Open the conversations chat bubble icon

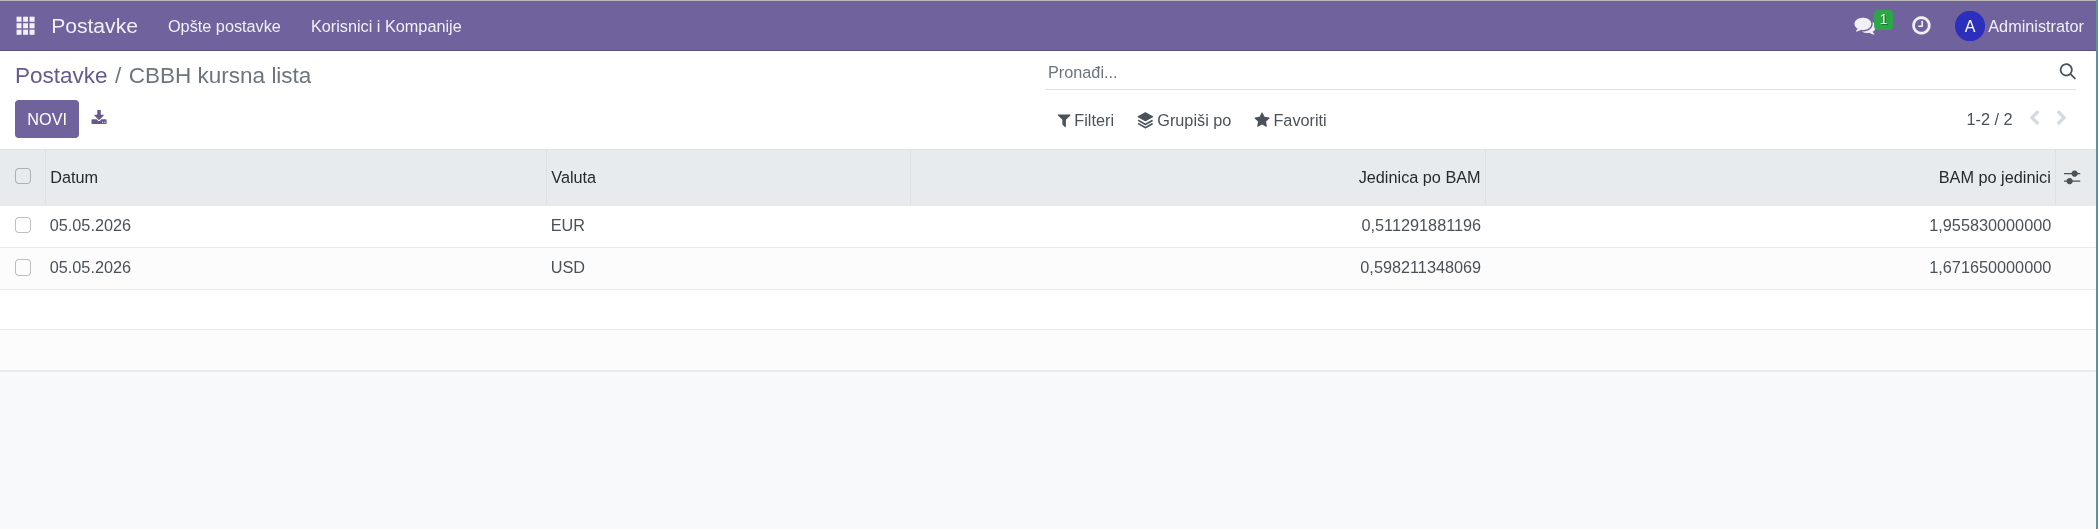pyautogui.click(x=1865, y=26)
